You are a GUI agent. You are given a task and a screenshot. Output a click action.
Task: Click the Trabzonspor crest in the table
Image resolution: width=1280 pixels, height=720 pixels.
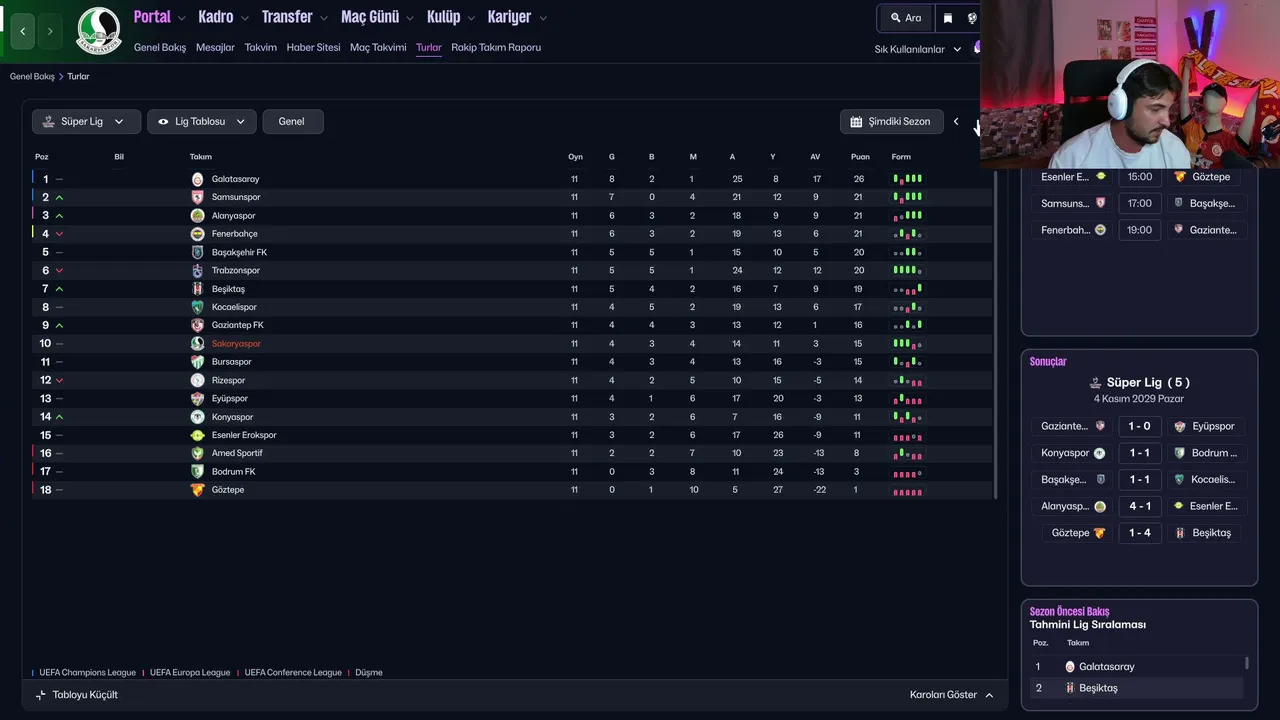coord(197,271)
